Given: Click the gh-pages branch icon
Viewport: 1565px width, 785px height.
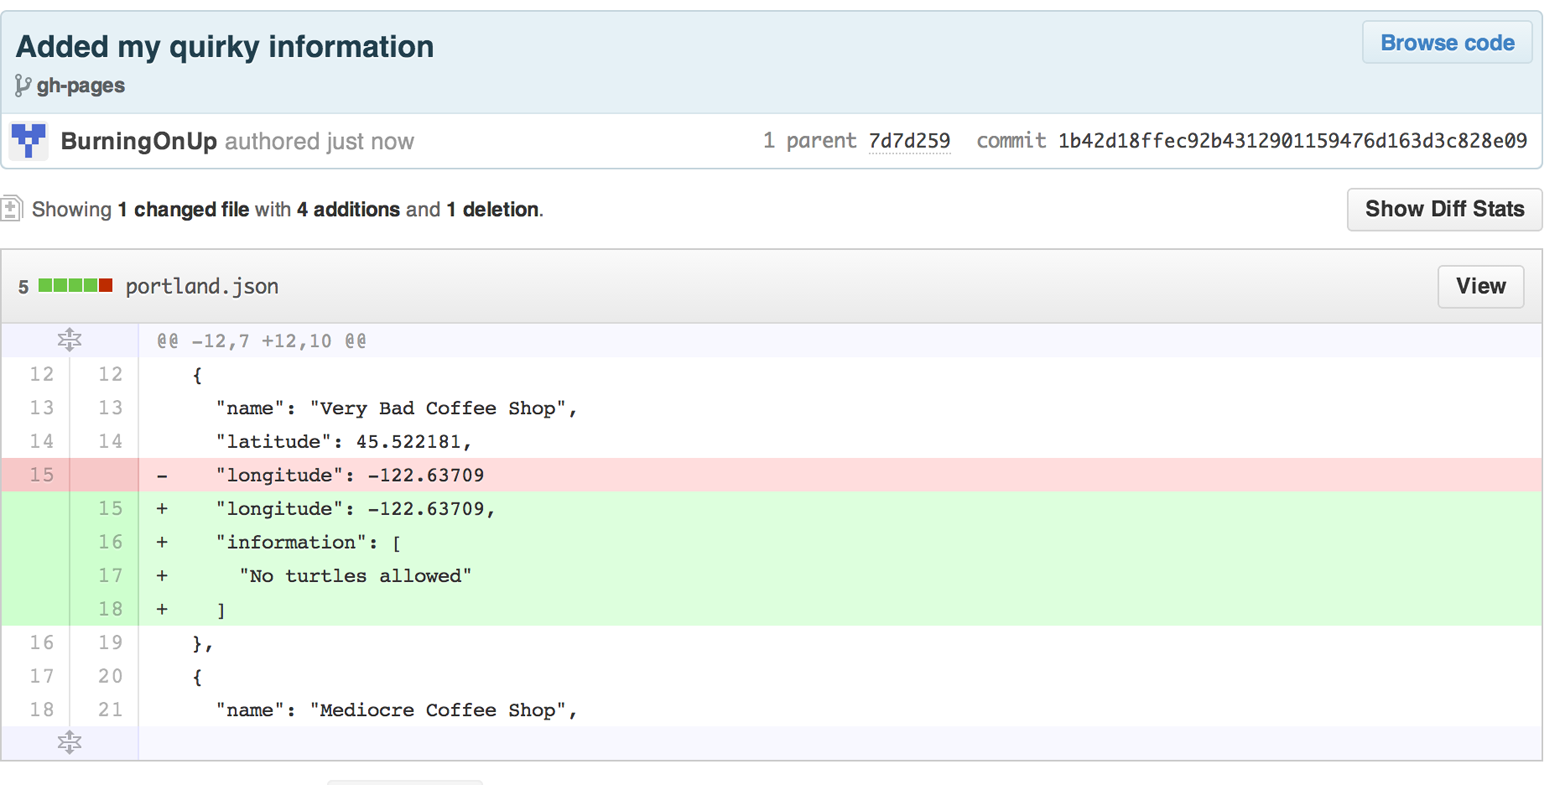Looking at the screenshot, I should point(22,86).
